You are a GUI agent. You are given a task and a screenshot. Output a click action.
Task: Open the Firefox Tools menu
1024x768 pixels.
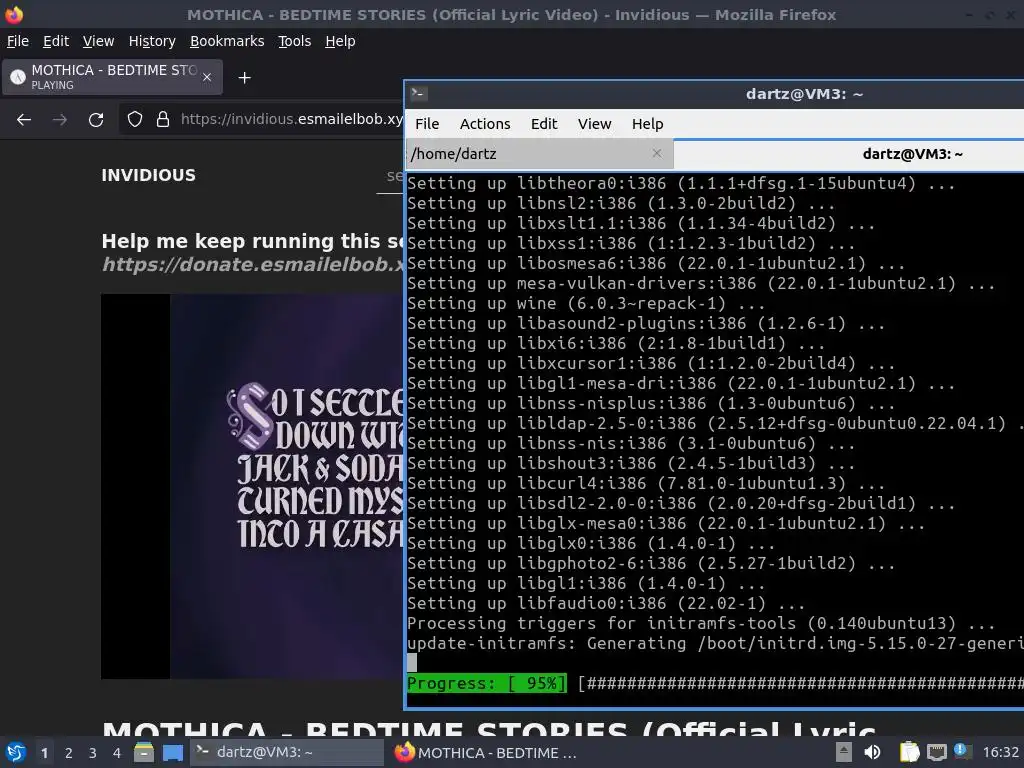coord(295,41)
